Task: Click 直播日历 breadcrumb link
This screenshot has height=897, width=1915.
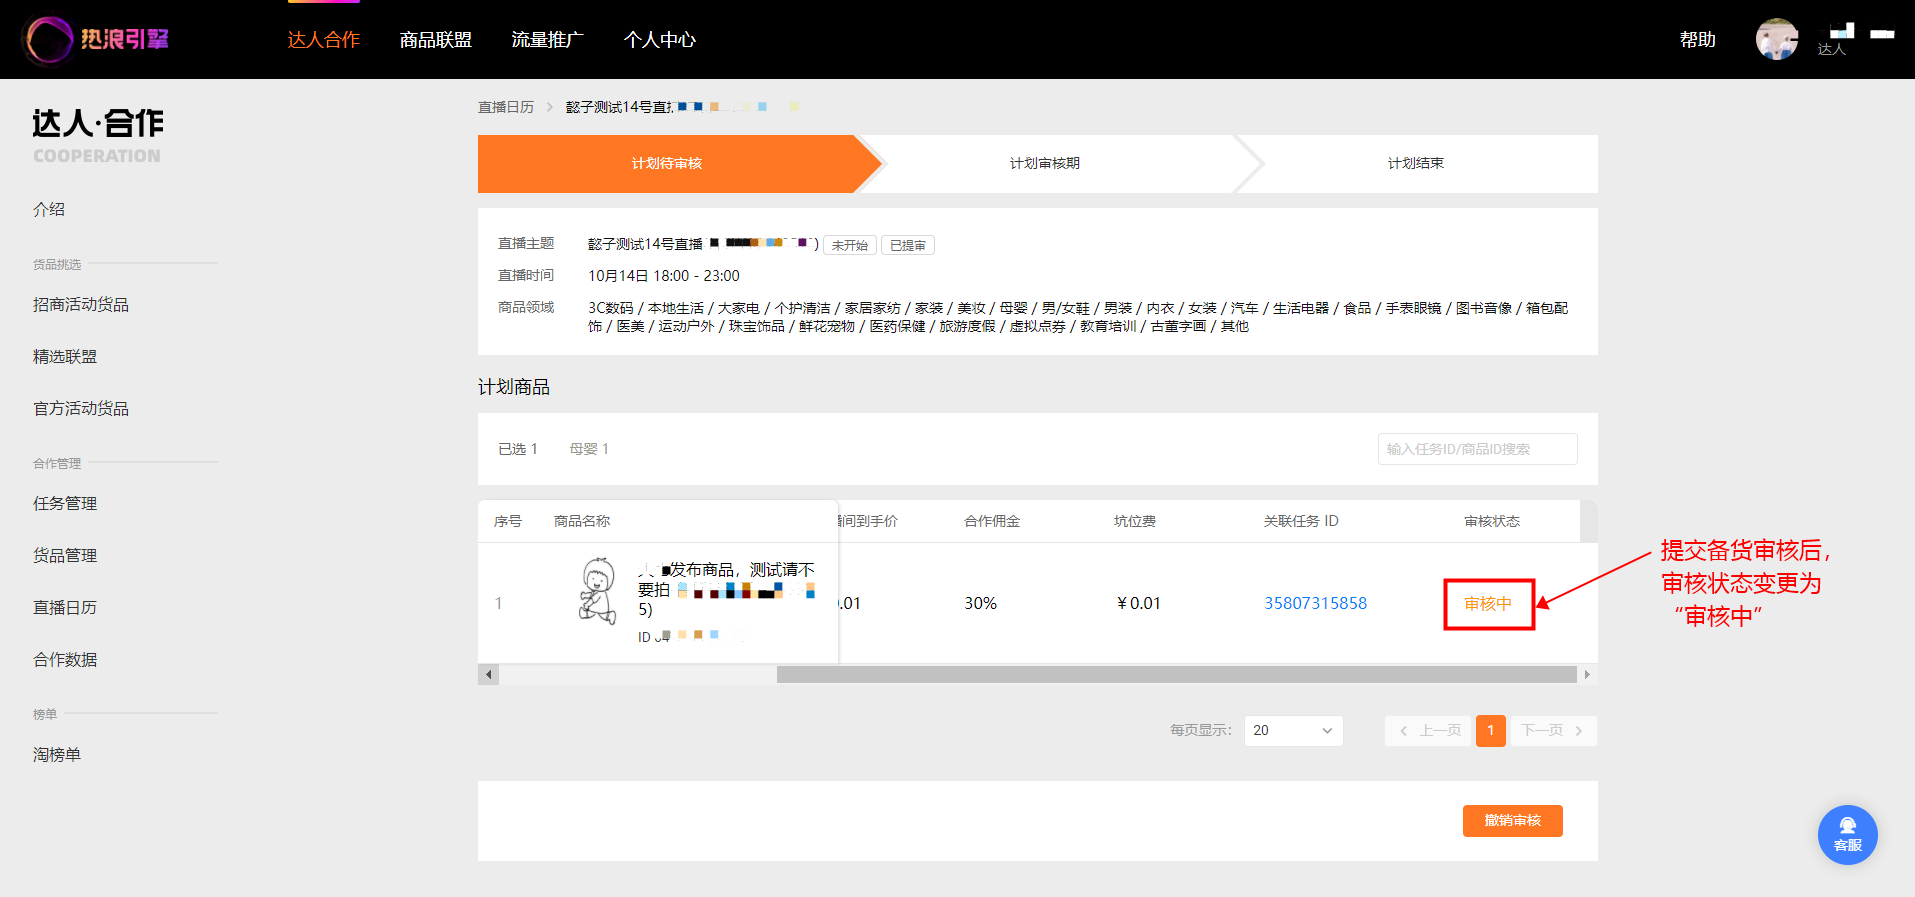Action: pyautogui.click(x=506, y=107)
